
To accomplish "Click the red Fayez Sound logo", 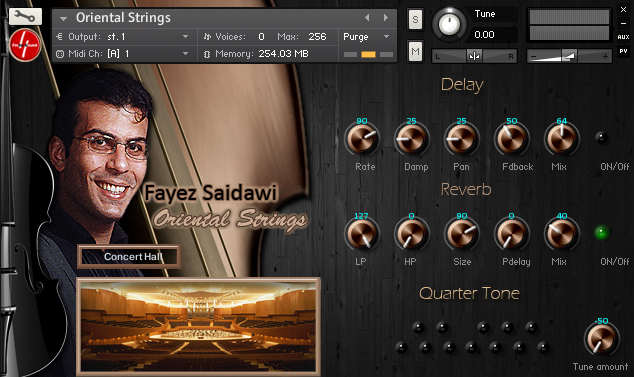I will point(25,45).
